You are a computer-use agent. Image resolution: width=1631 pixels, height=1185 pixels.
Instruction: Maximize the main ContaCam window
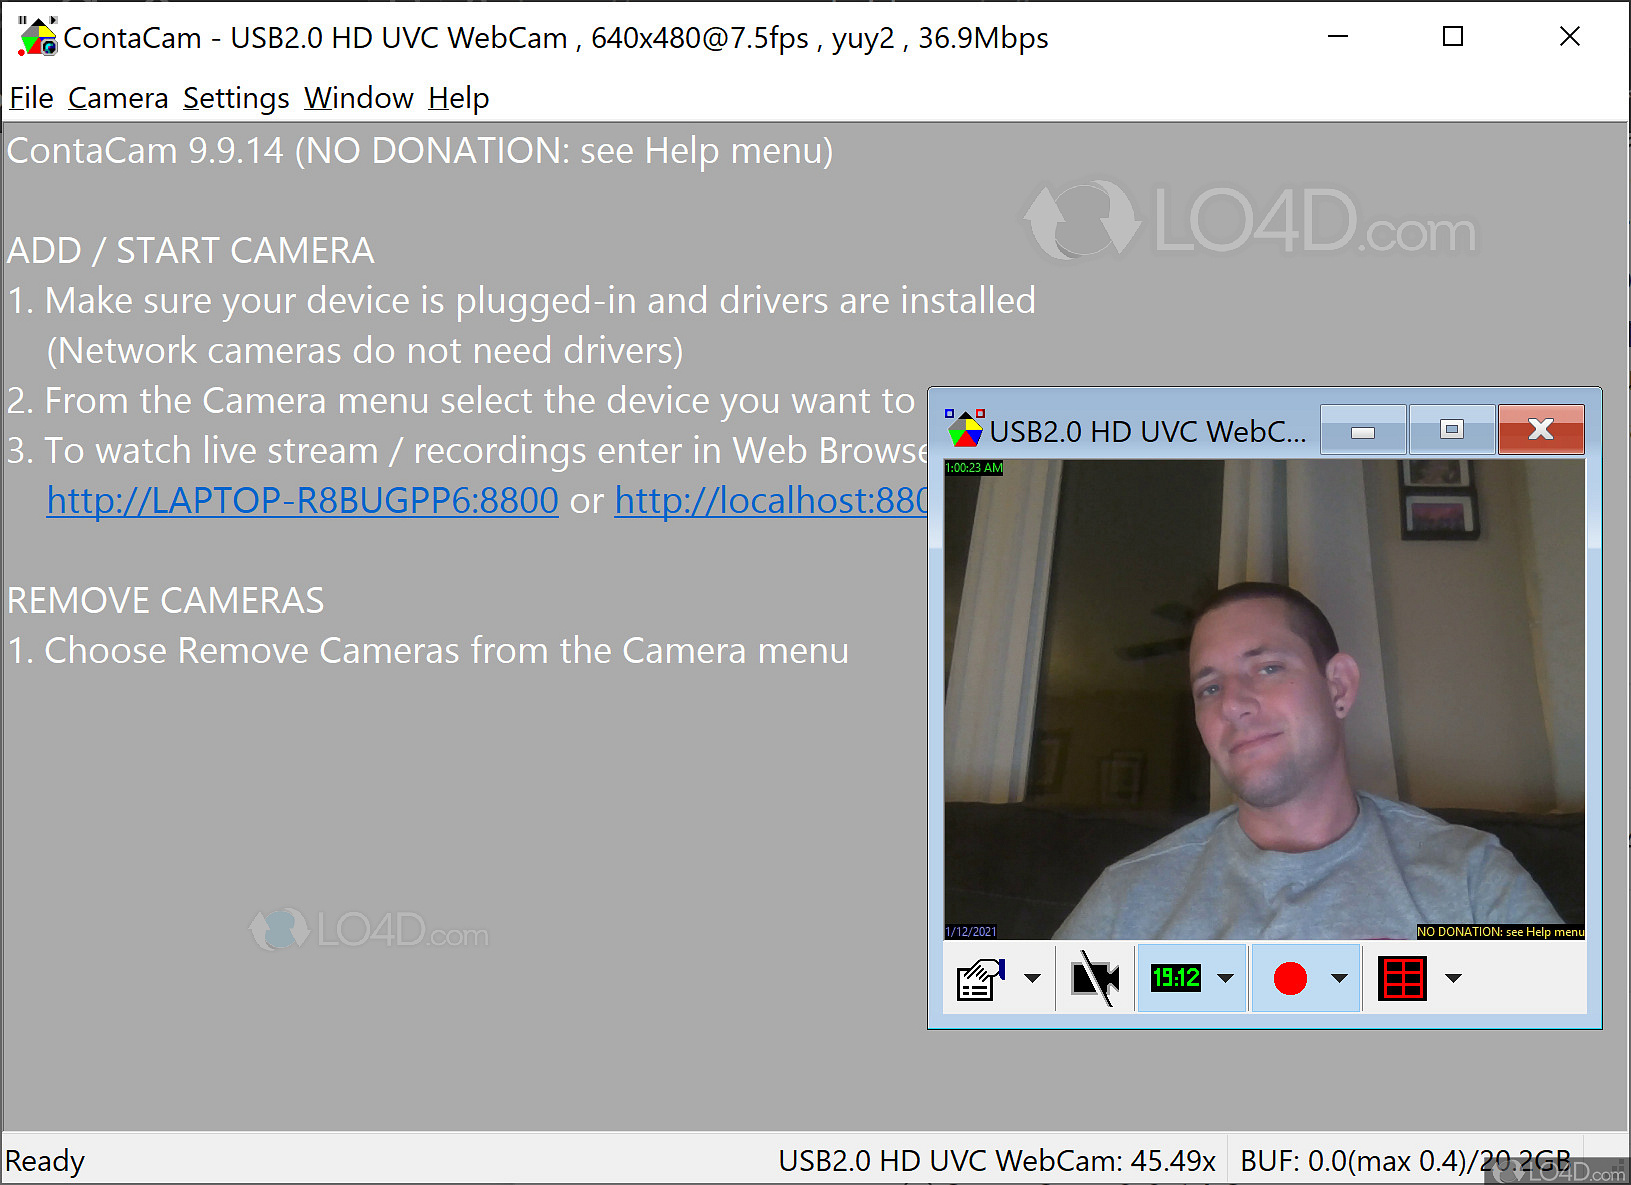[x=1453, y=37]
